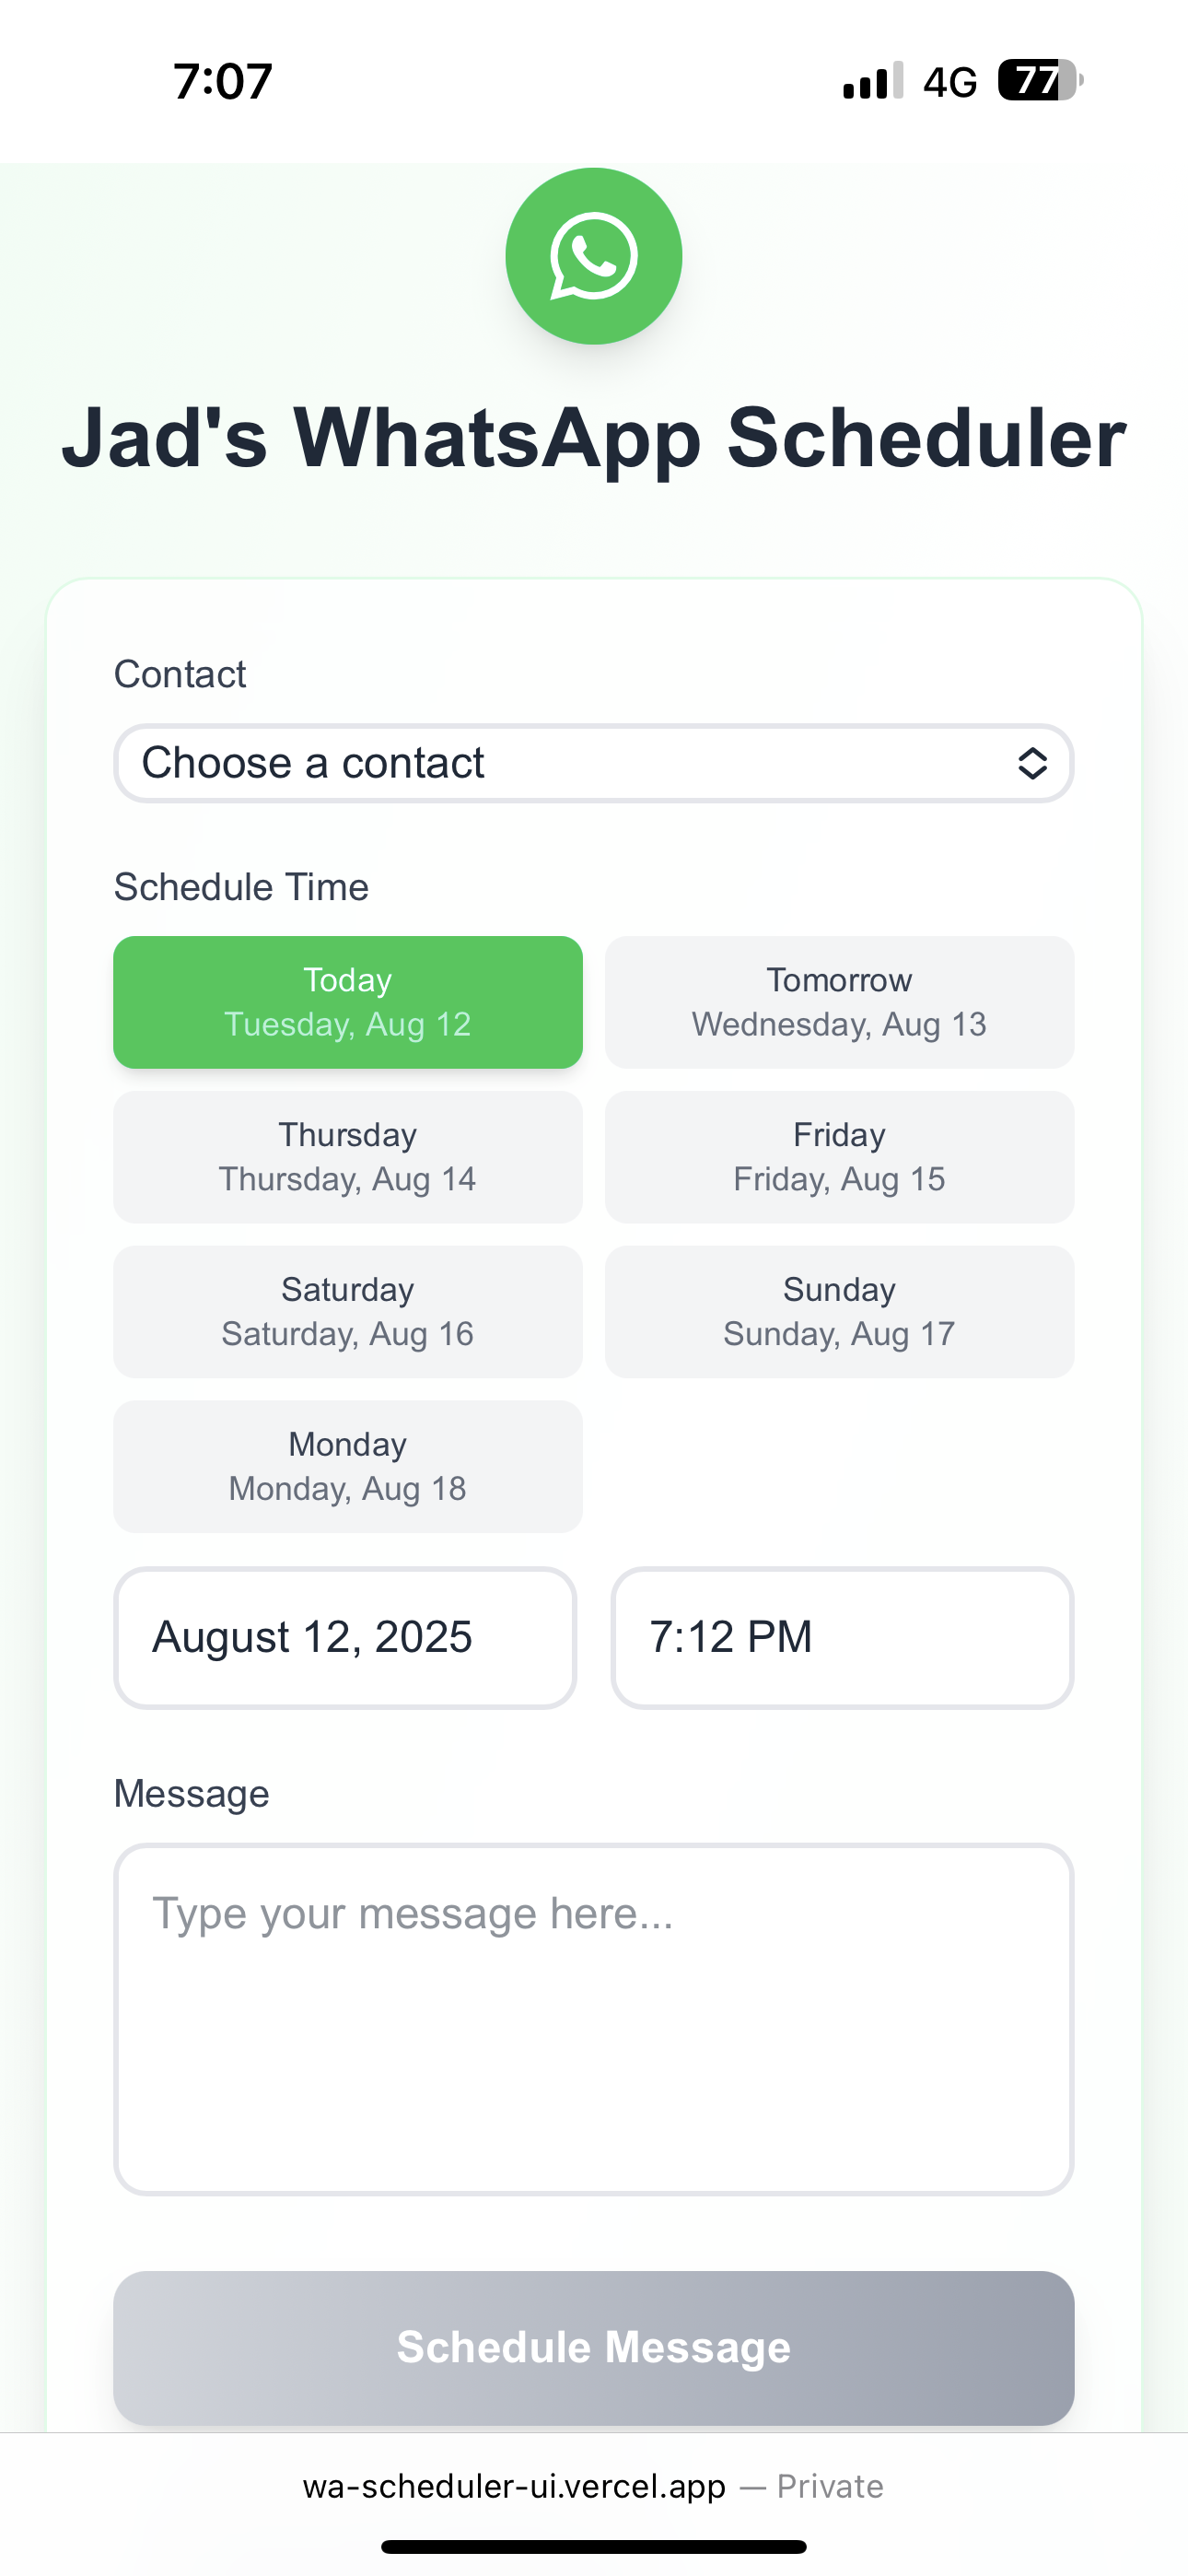Select Tomorrow, Wednesday Aug 13
The height and width of the screenshot is (2576, 1188).
click(x=839, y=1002)
